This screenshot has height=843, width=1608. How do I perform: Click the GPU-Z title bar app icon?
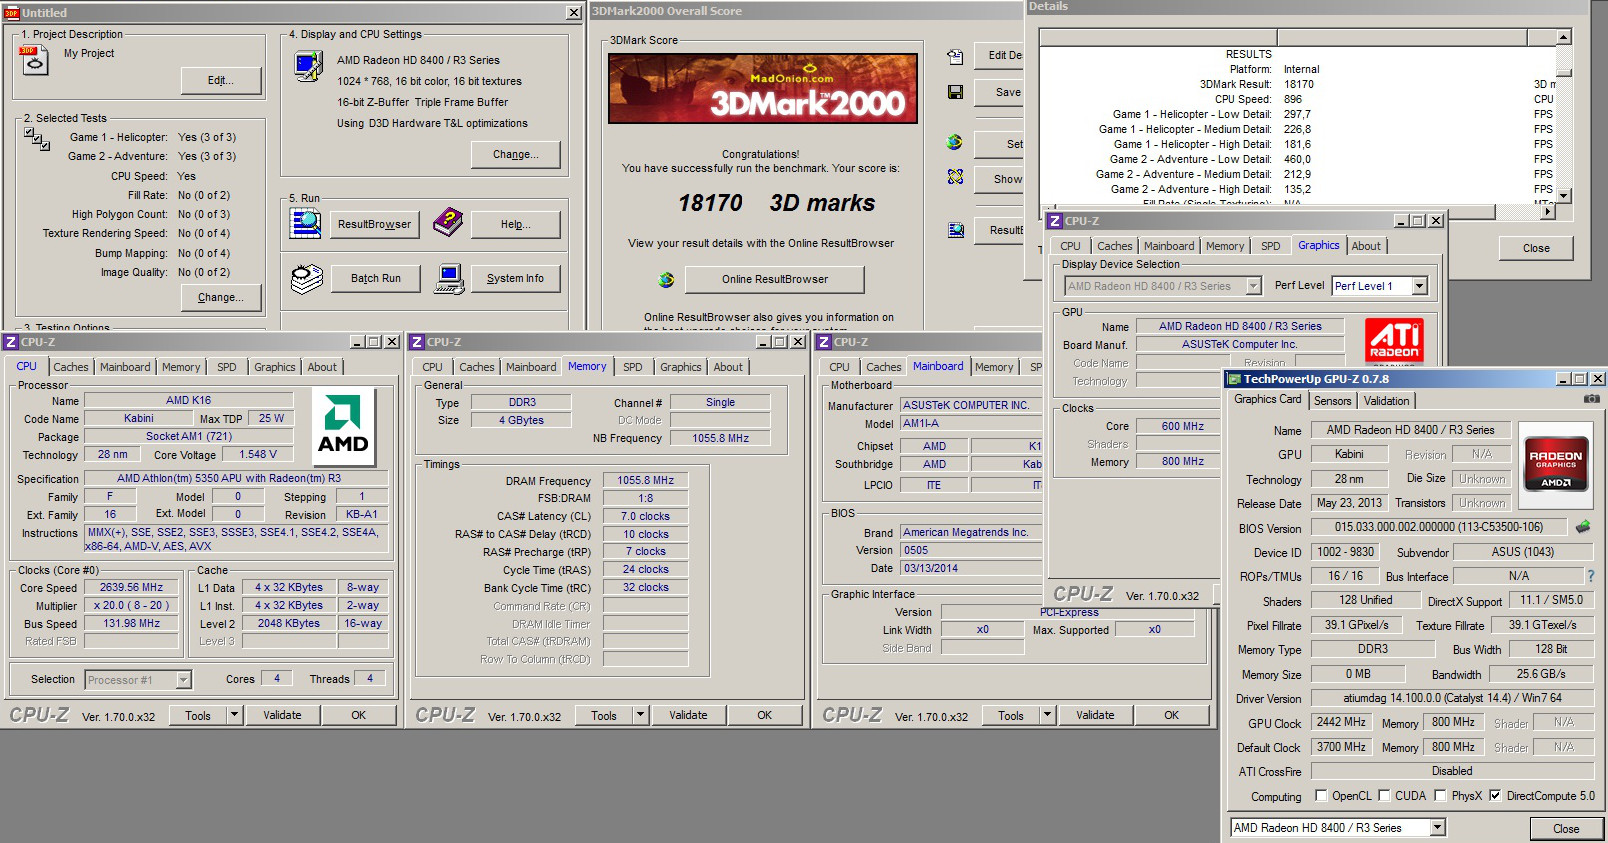tap(1235, 379)
